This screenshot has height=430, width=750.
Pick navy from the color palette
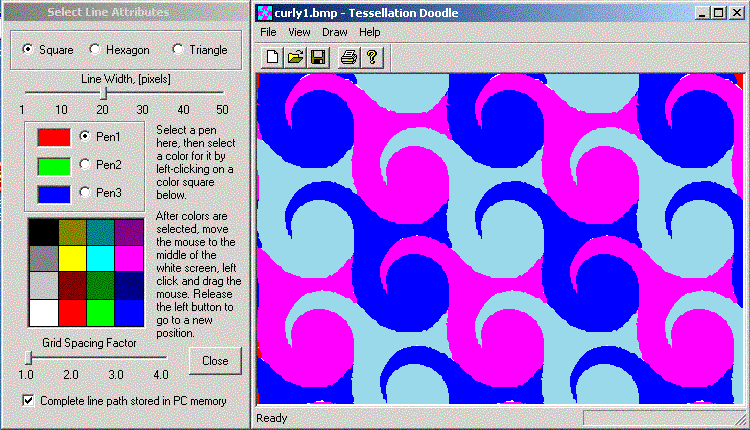pyautogui.click(x=129, y=286)
